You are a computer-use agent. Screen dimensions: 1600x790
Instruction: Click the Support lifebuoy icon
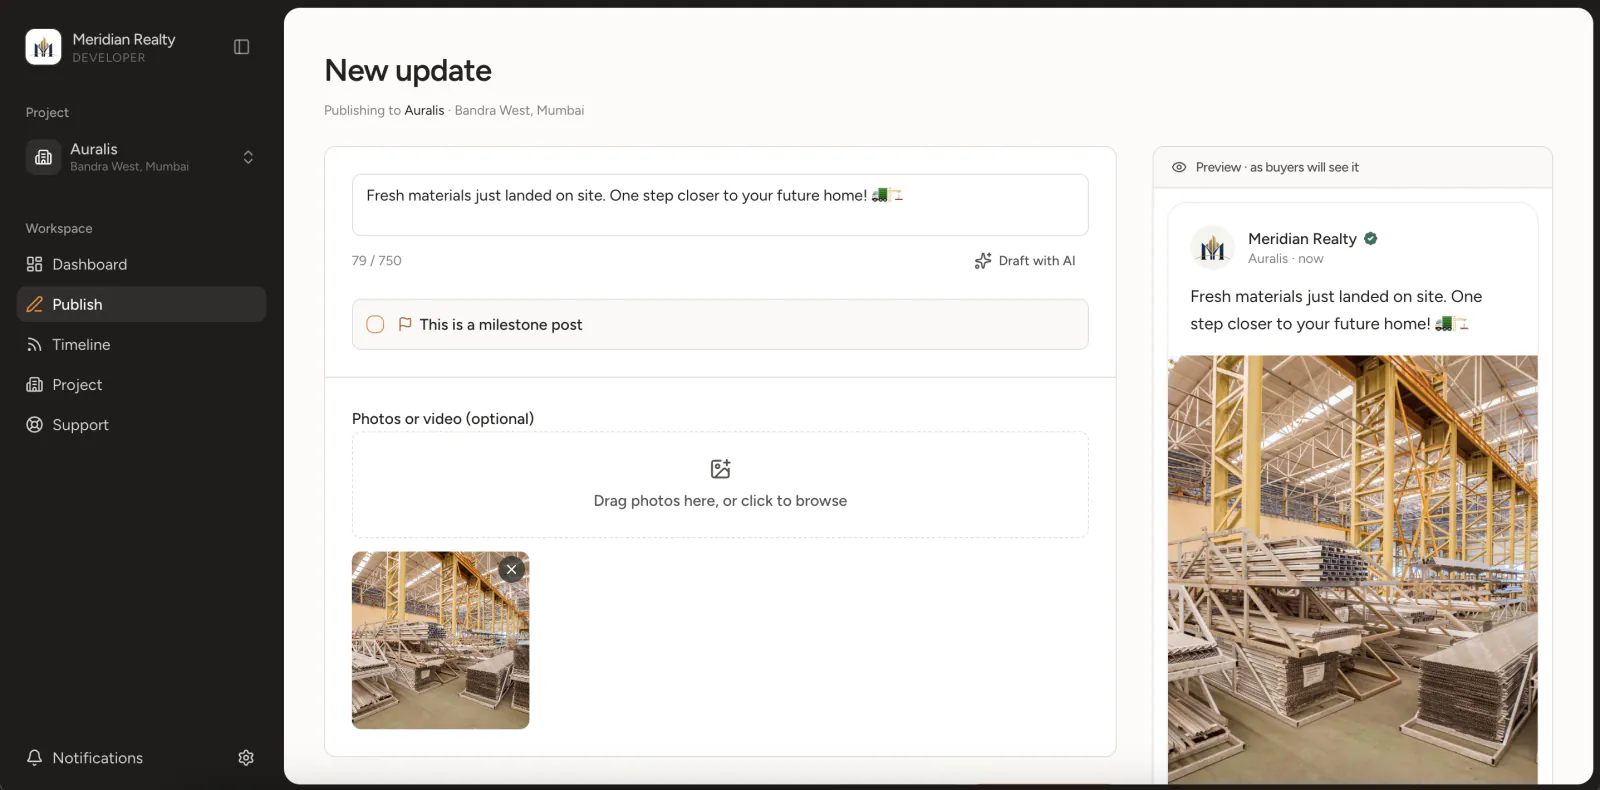34,424
